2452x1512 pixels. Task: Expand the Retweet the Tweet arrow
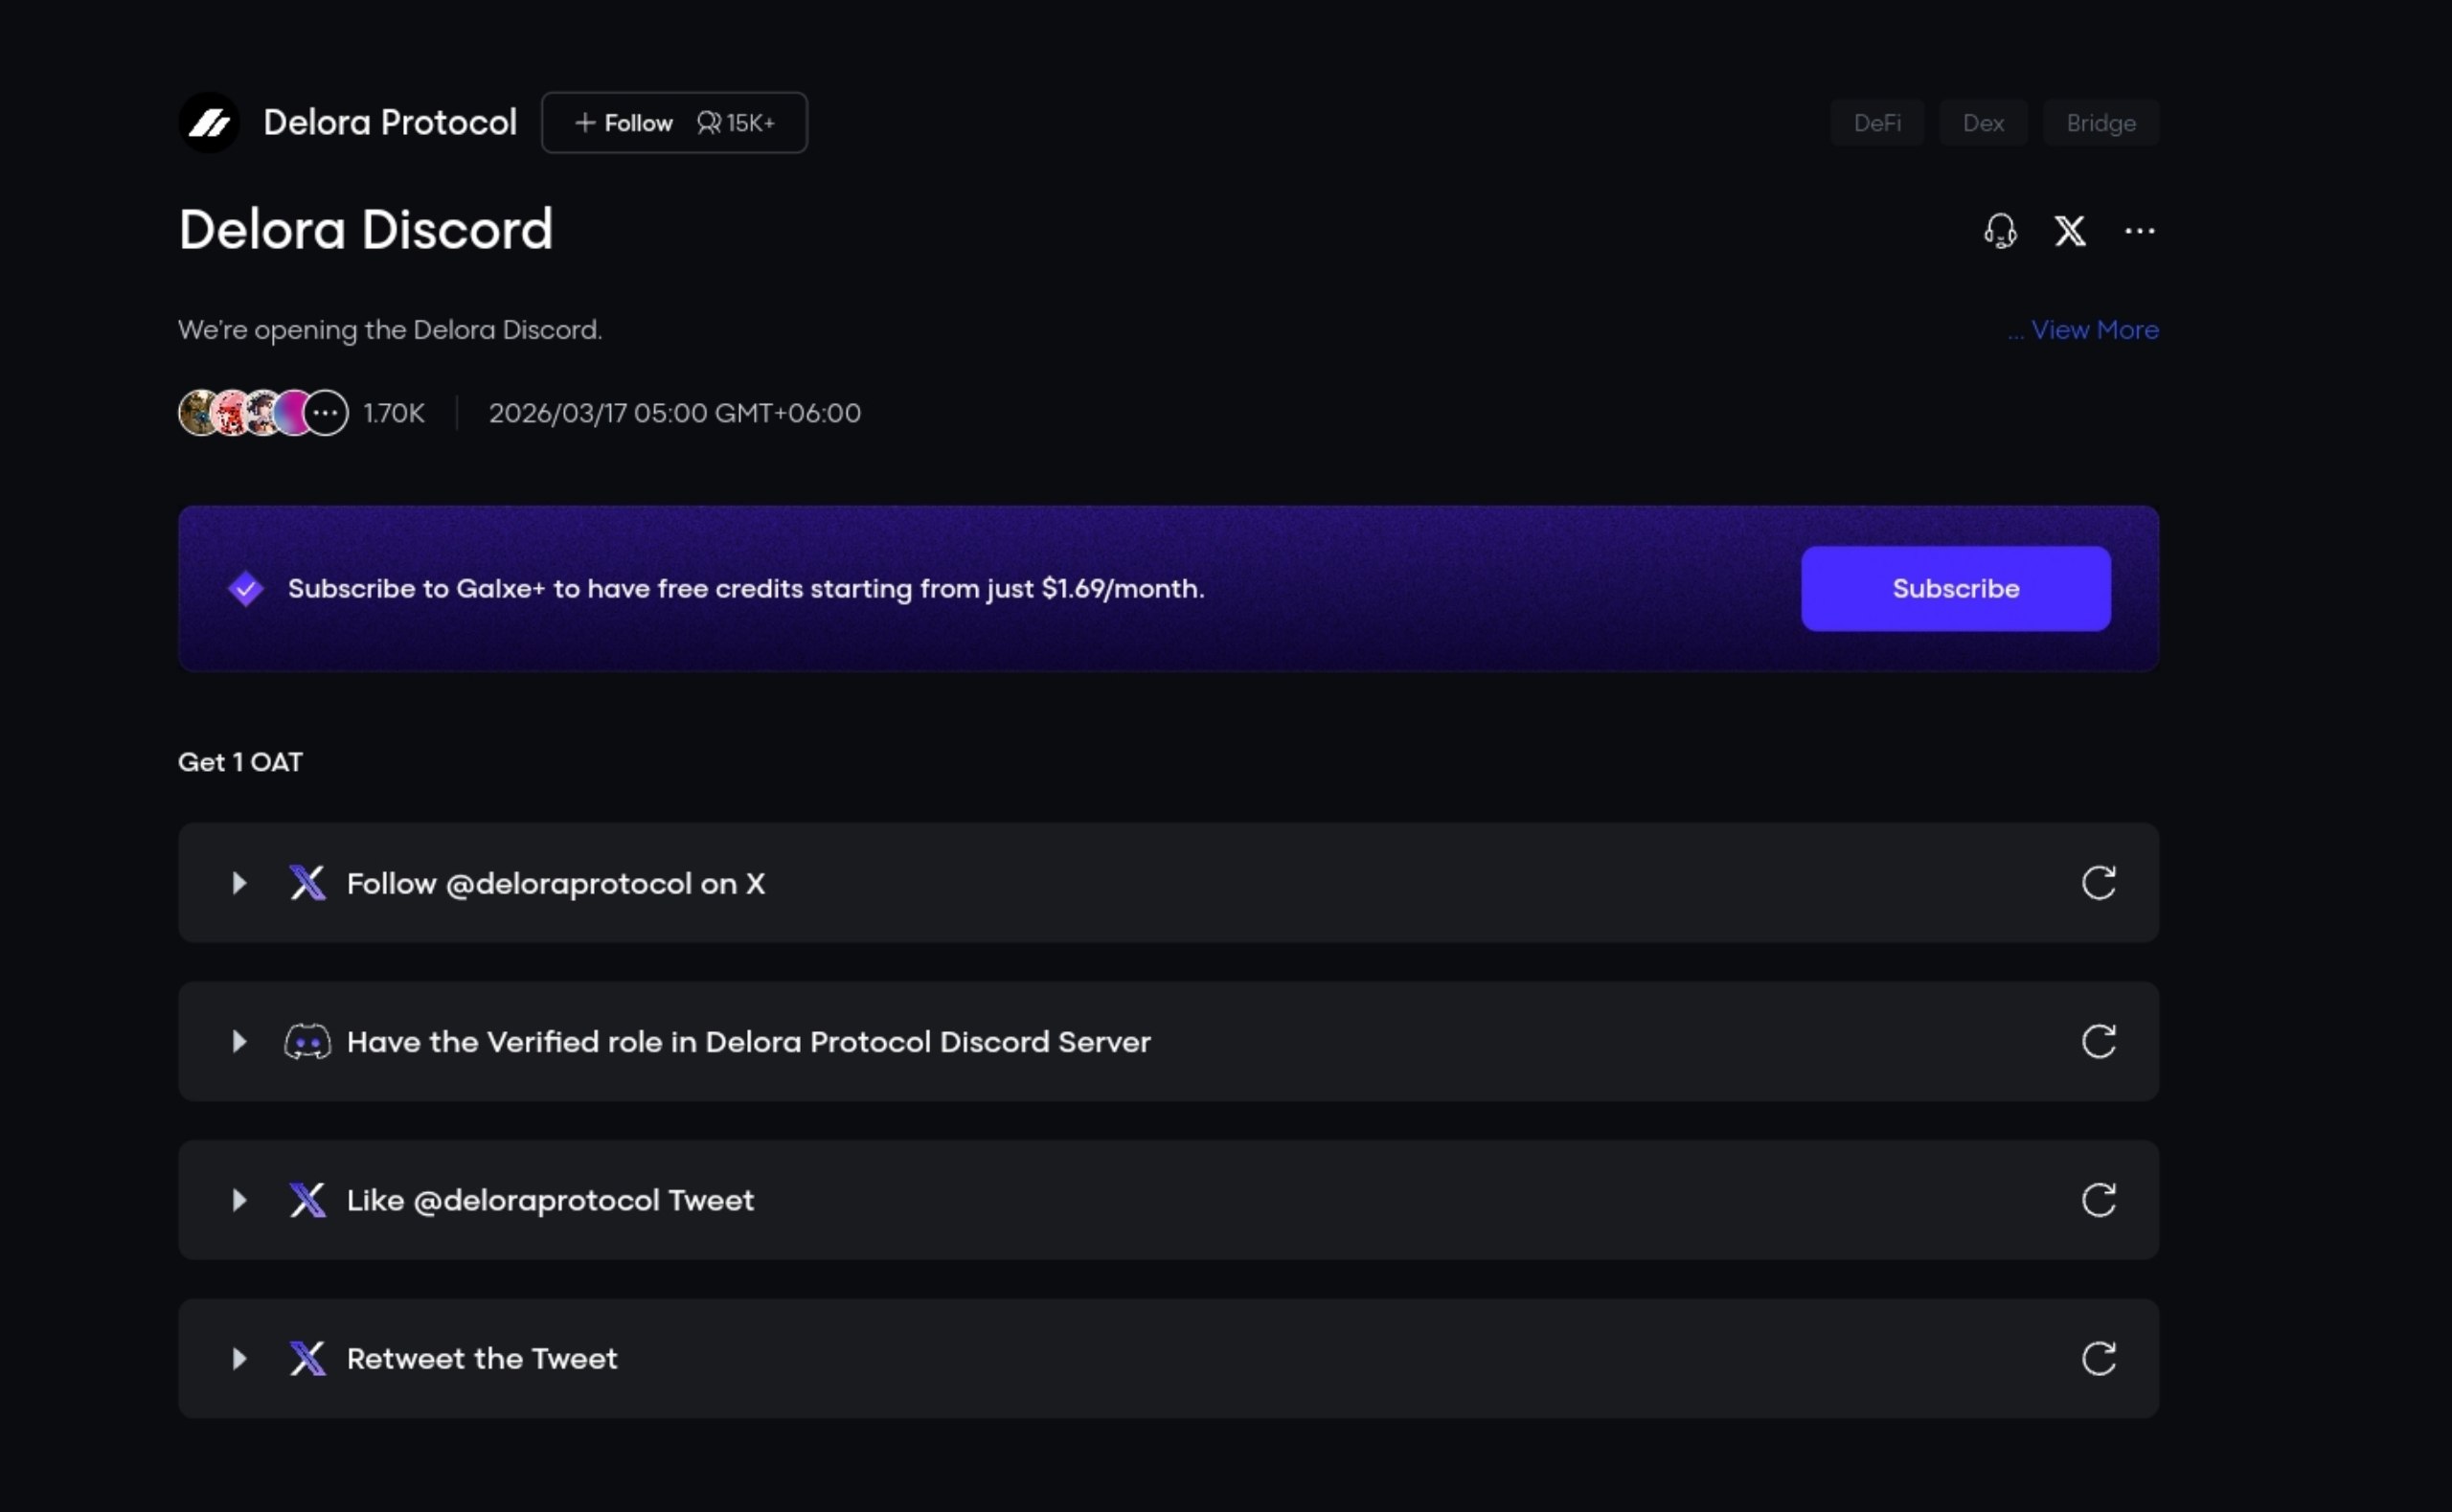click(239, 1358)
